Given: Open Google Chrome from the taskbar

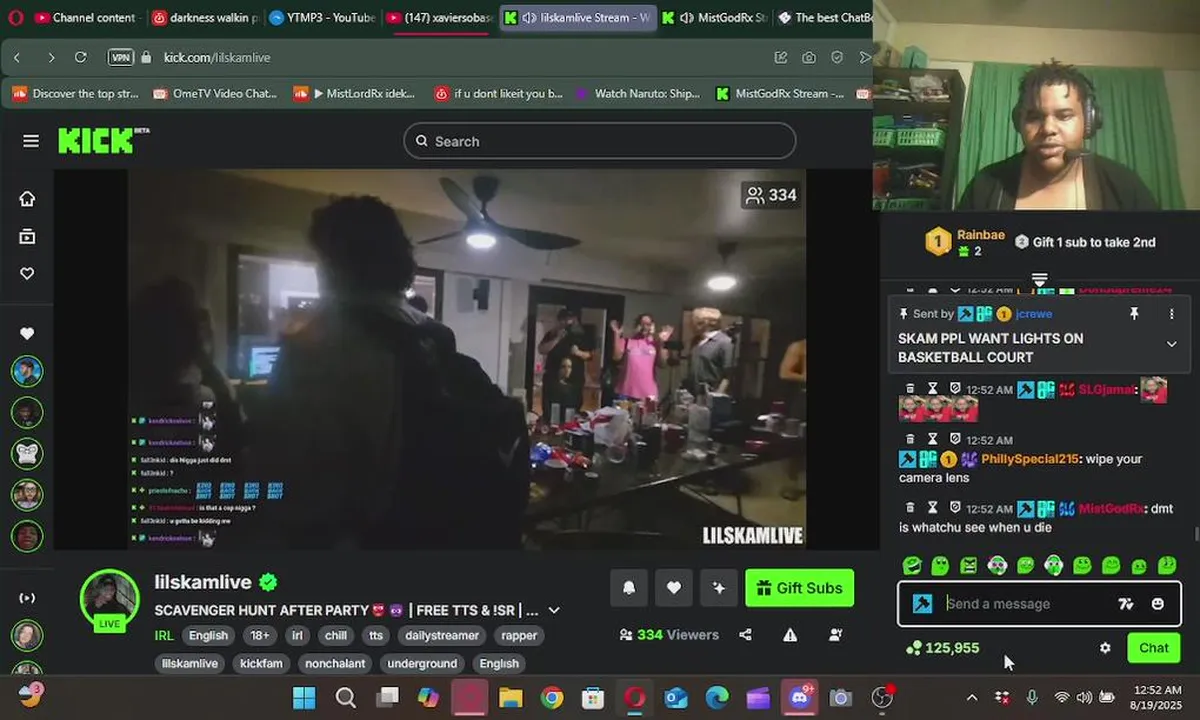Looking at the screenshot, I should tap(552, 698).
